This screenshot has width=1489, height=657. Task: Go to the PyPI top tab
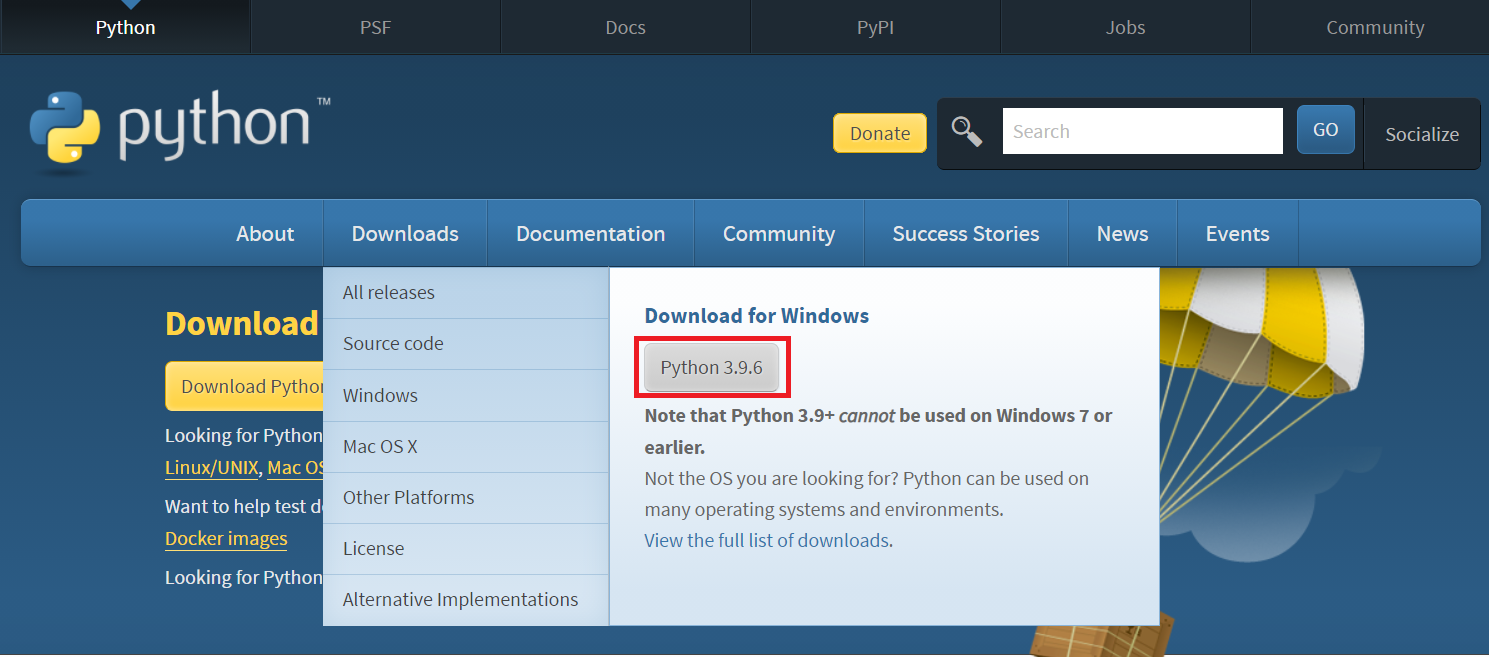[875, 27]
